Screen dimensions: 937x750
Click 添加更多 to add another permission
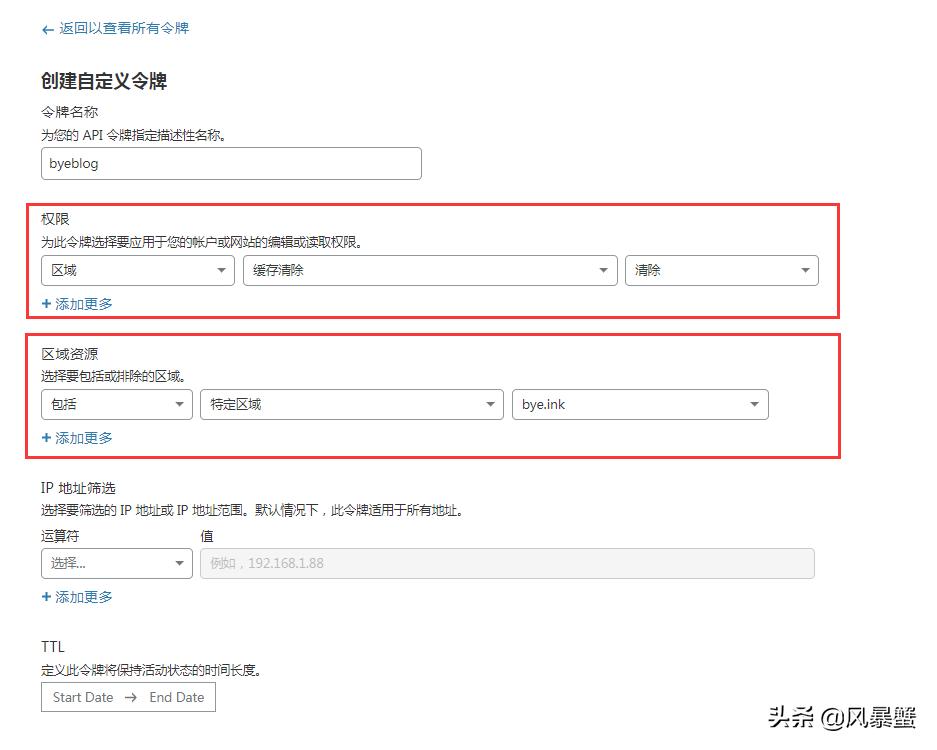82,303
